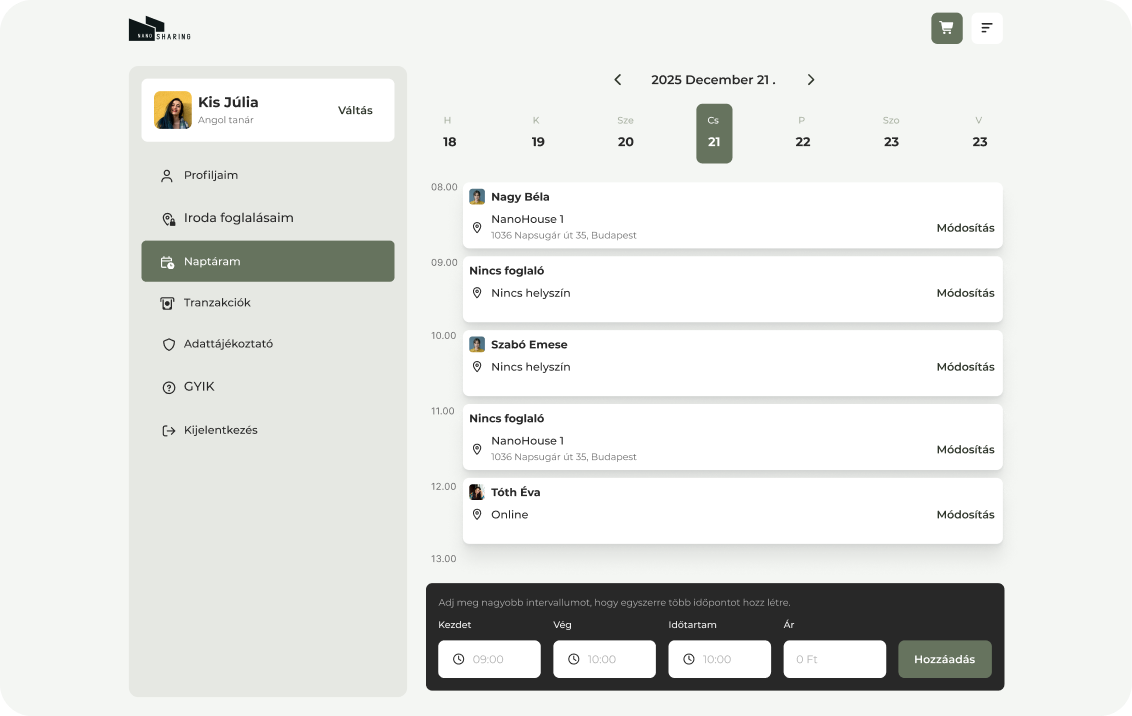
Task: Select Naptáram menu item
Action: (268, 261)
